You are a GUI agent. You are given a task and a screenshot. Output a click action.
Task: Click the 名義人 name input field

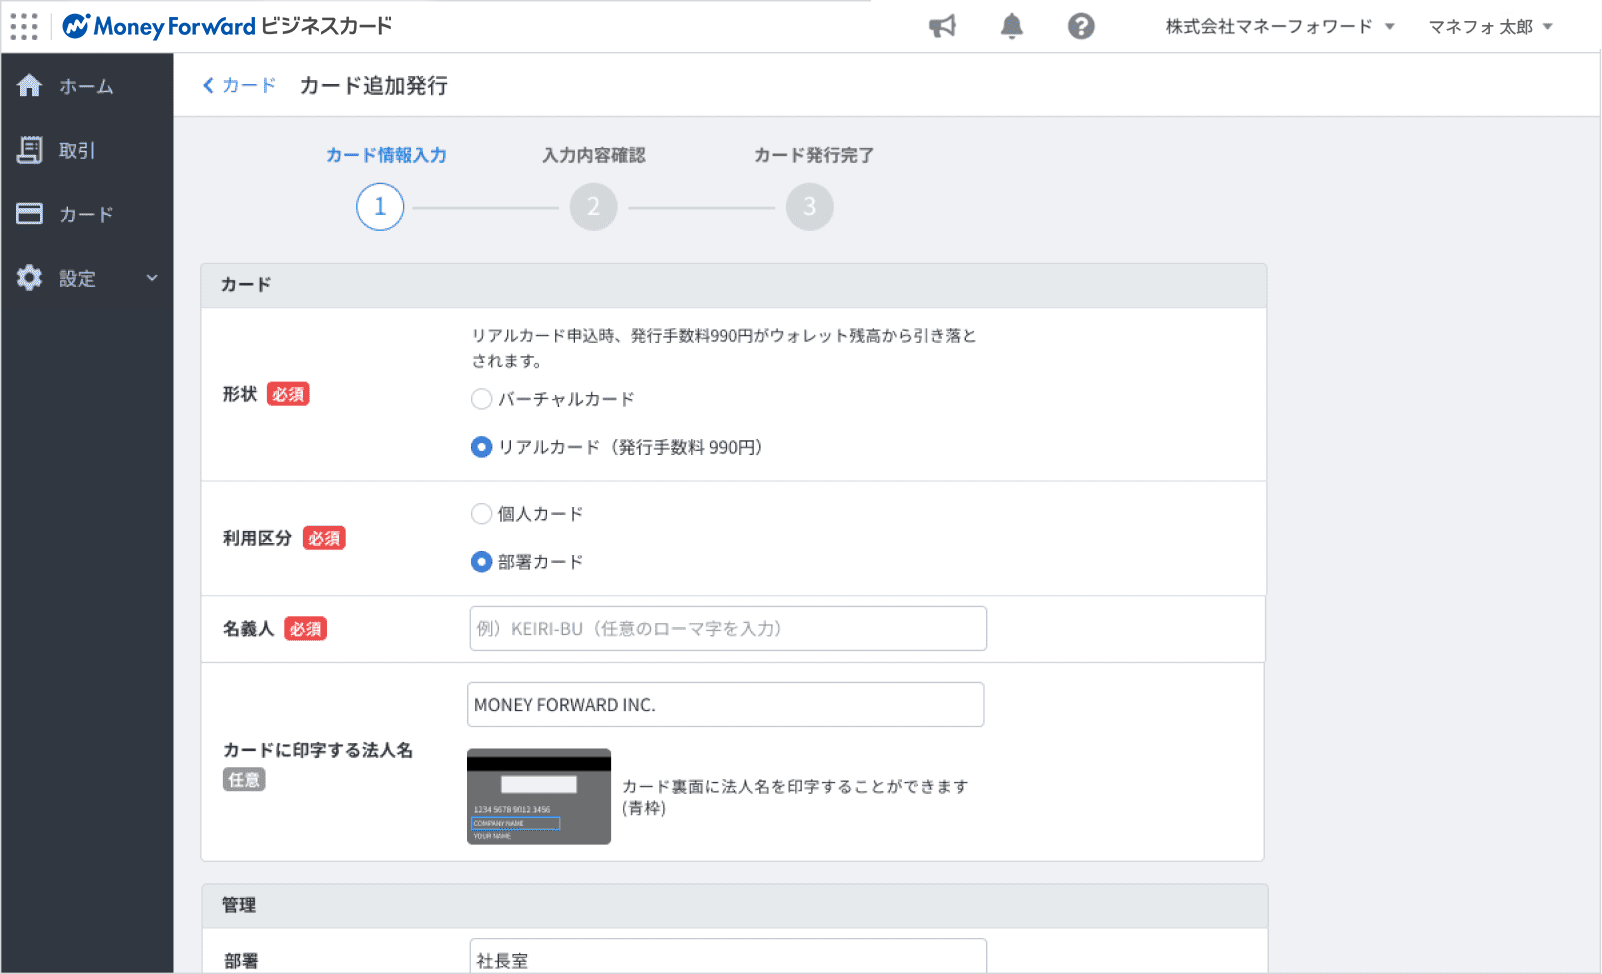pyautogui.click(x=727, y=628)
